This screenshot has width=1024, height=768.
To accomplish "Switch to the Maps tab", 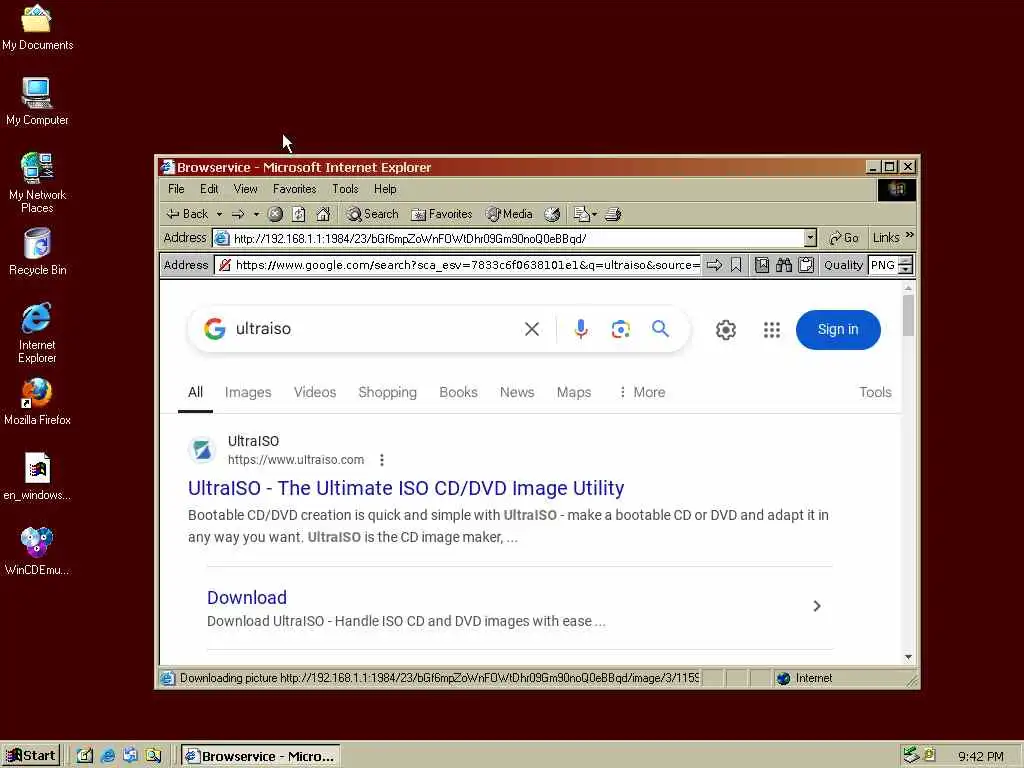I will pos(573,392).
